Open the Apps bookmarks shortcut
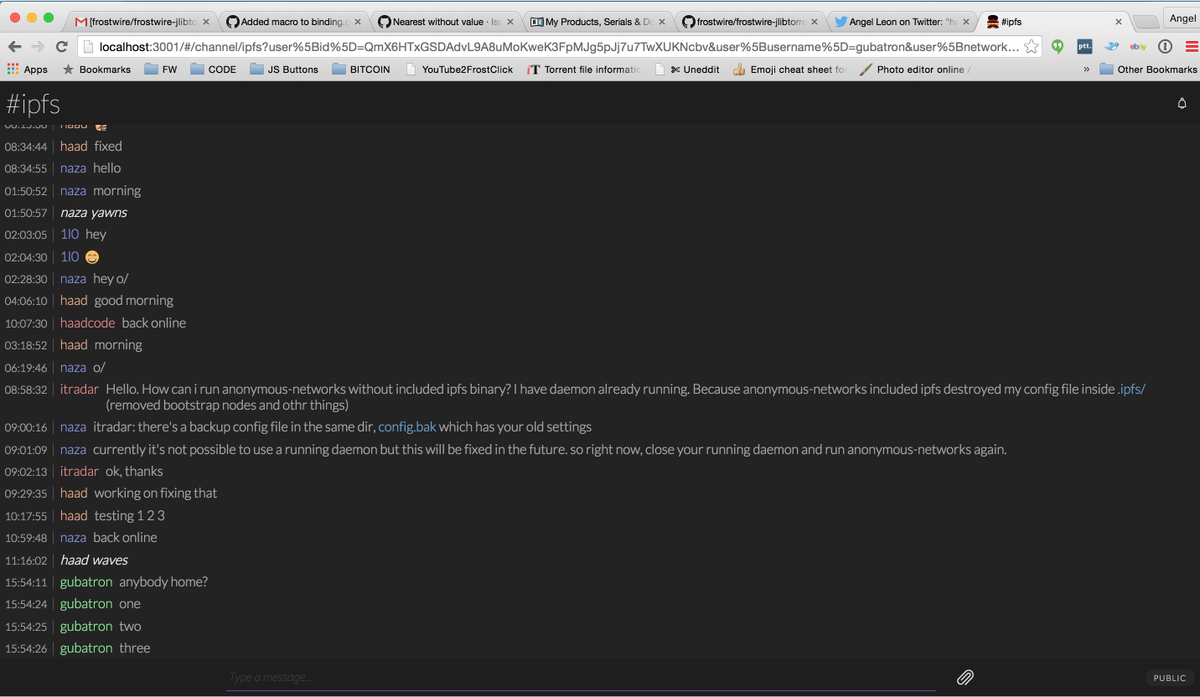The height and width of the screenshot is (697, 1200). click(x=27, y=69)
